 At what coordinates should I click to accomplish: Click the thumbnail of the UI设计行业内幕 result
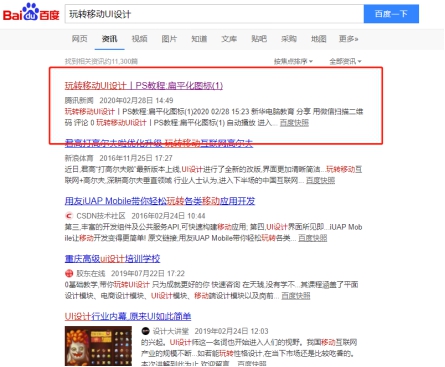pos(98,346)
